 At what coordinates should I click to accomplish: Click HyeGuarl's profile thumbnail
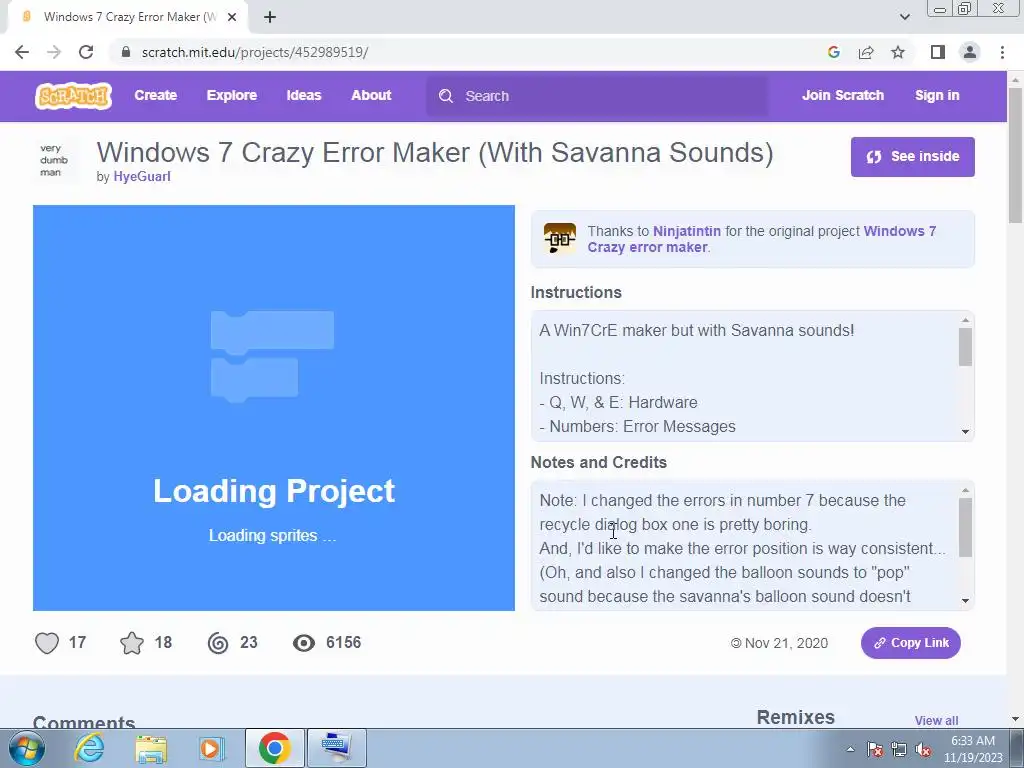coord(55,161)
